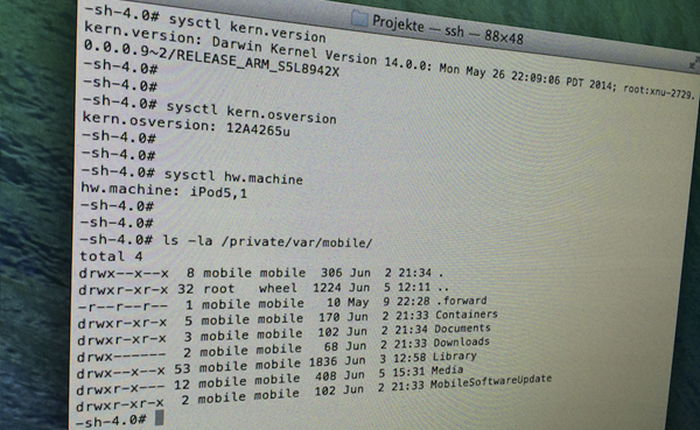700x430 pixels.
Task: Click the command text "sysctl kern.version"
Action: coord(247,27)
